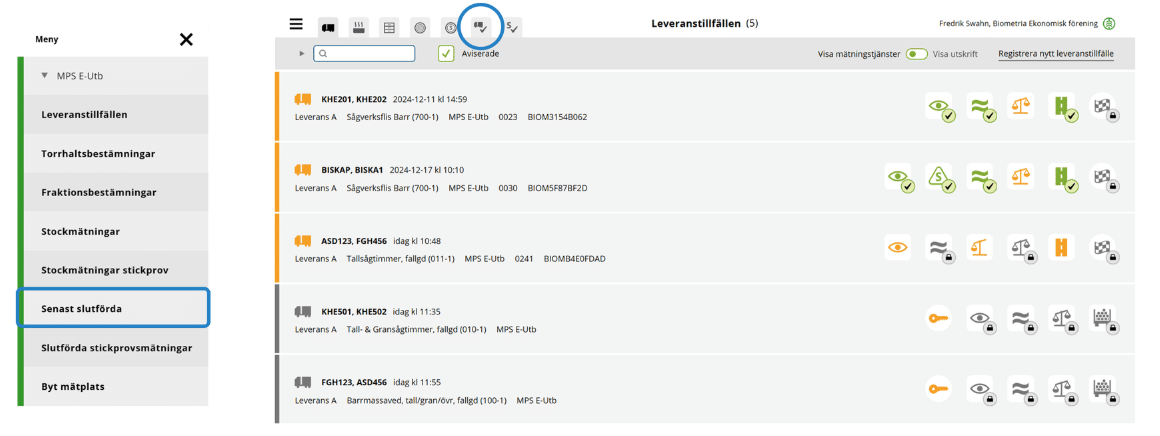Click the green road icon for BISKAP
The image size is (1160, 436).
click(1062, 178)
